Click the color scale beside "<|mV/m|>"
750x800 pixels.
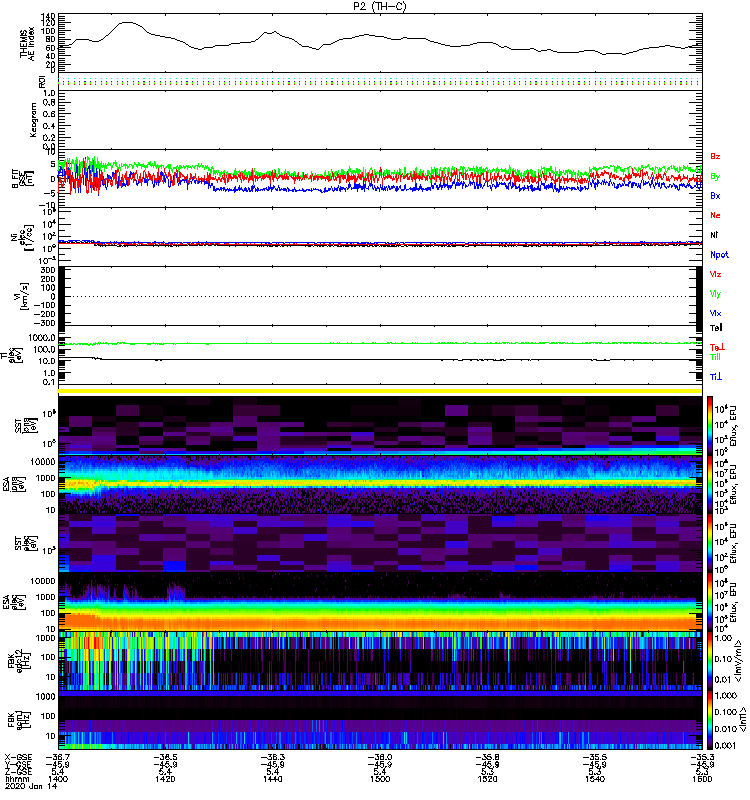(x=710, y=661)
